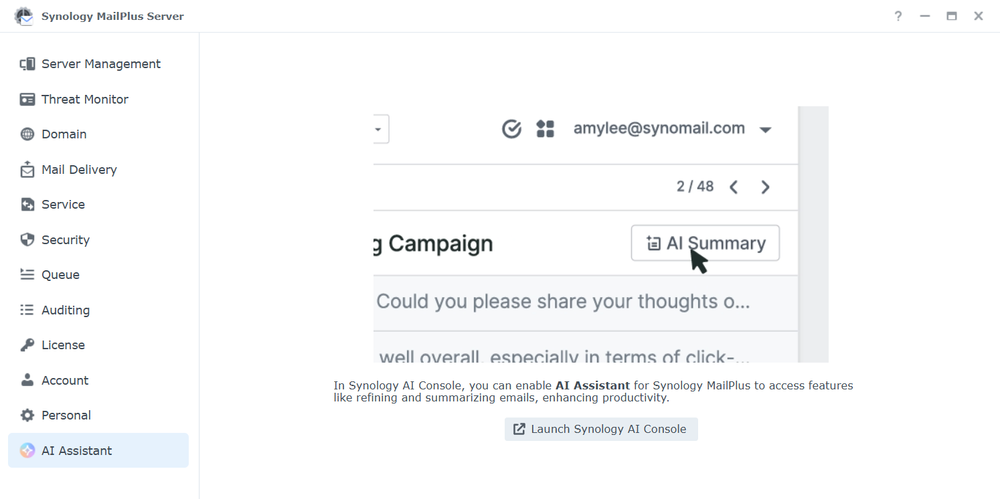Open the Account settings page

[65, 380]
